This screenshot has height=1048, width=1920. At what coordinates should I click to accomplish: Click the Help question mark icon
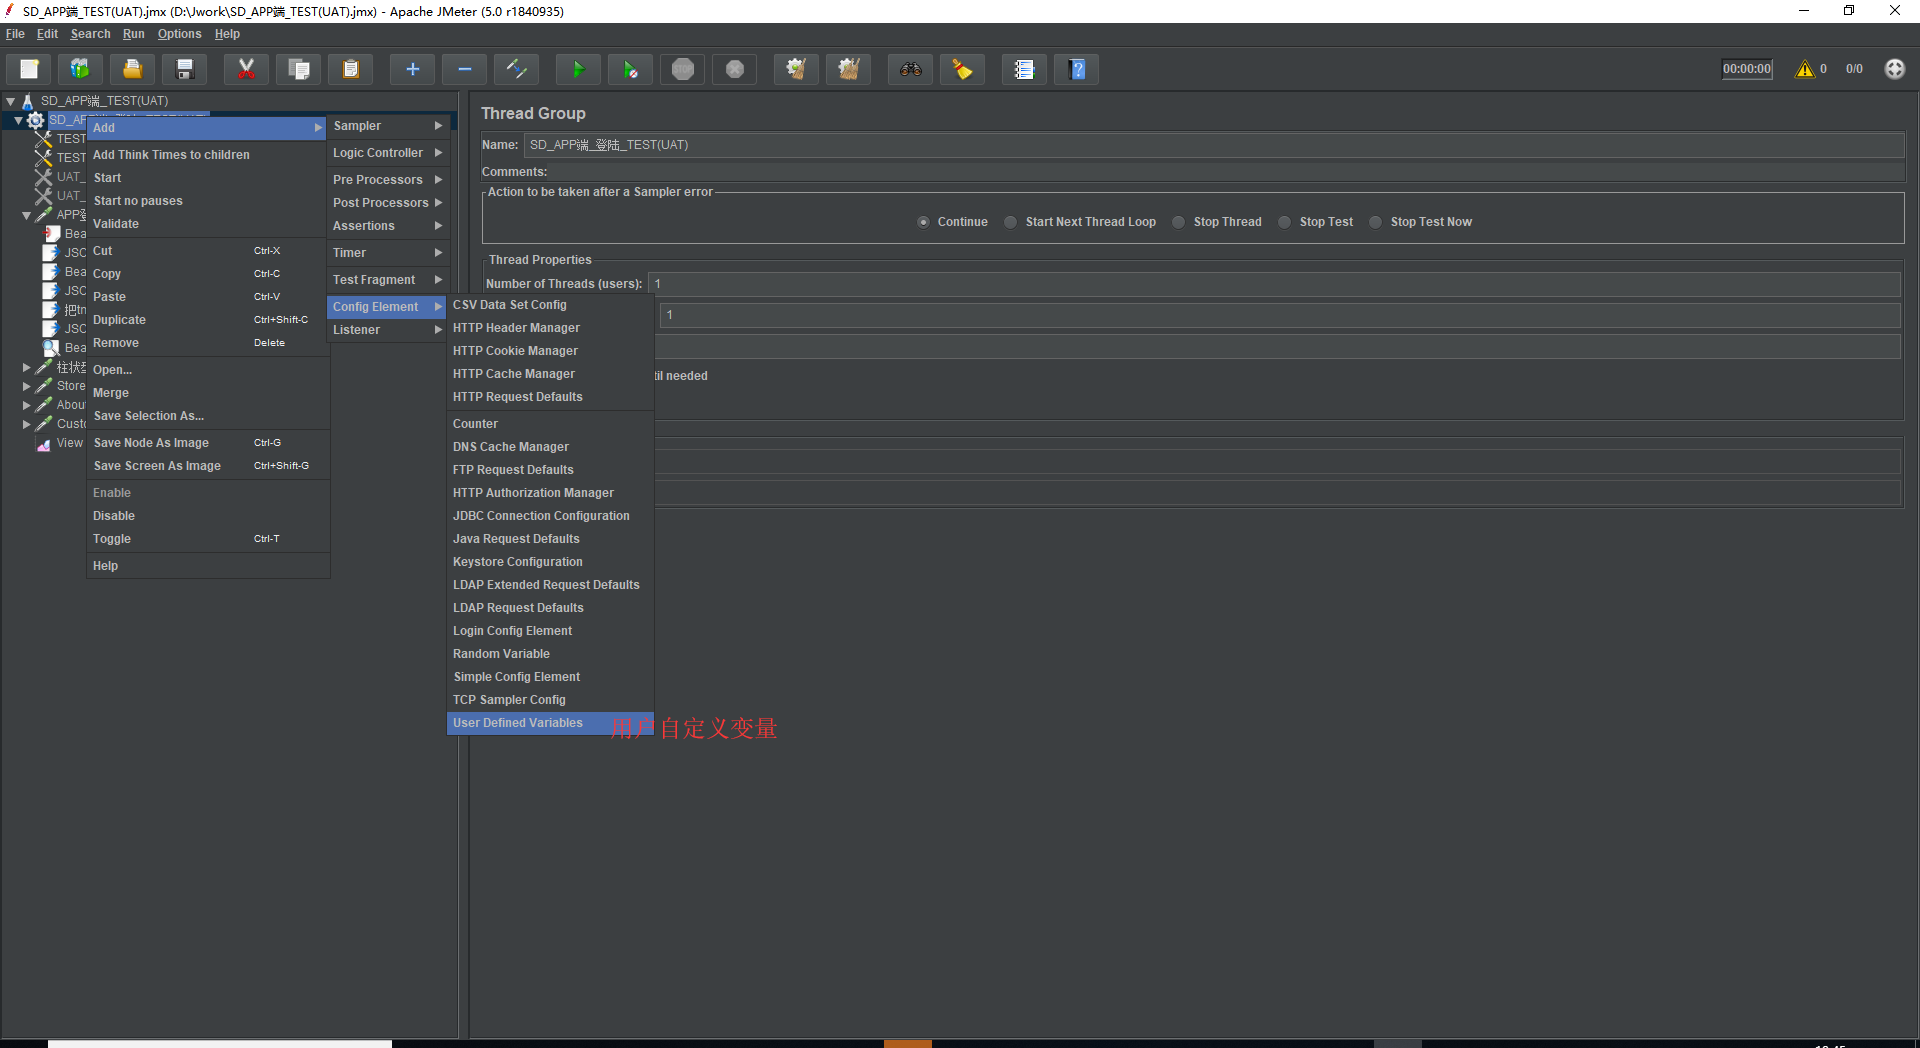tap(1076, 69)
